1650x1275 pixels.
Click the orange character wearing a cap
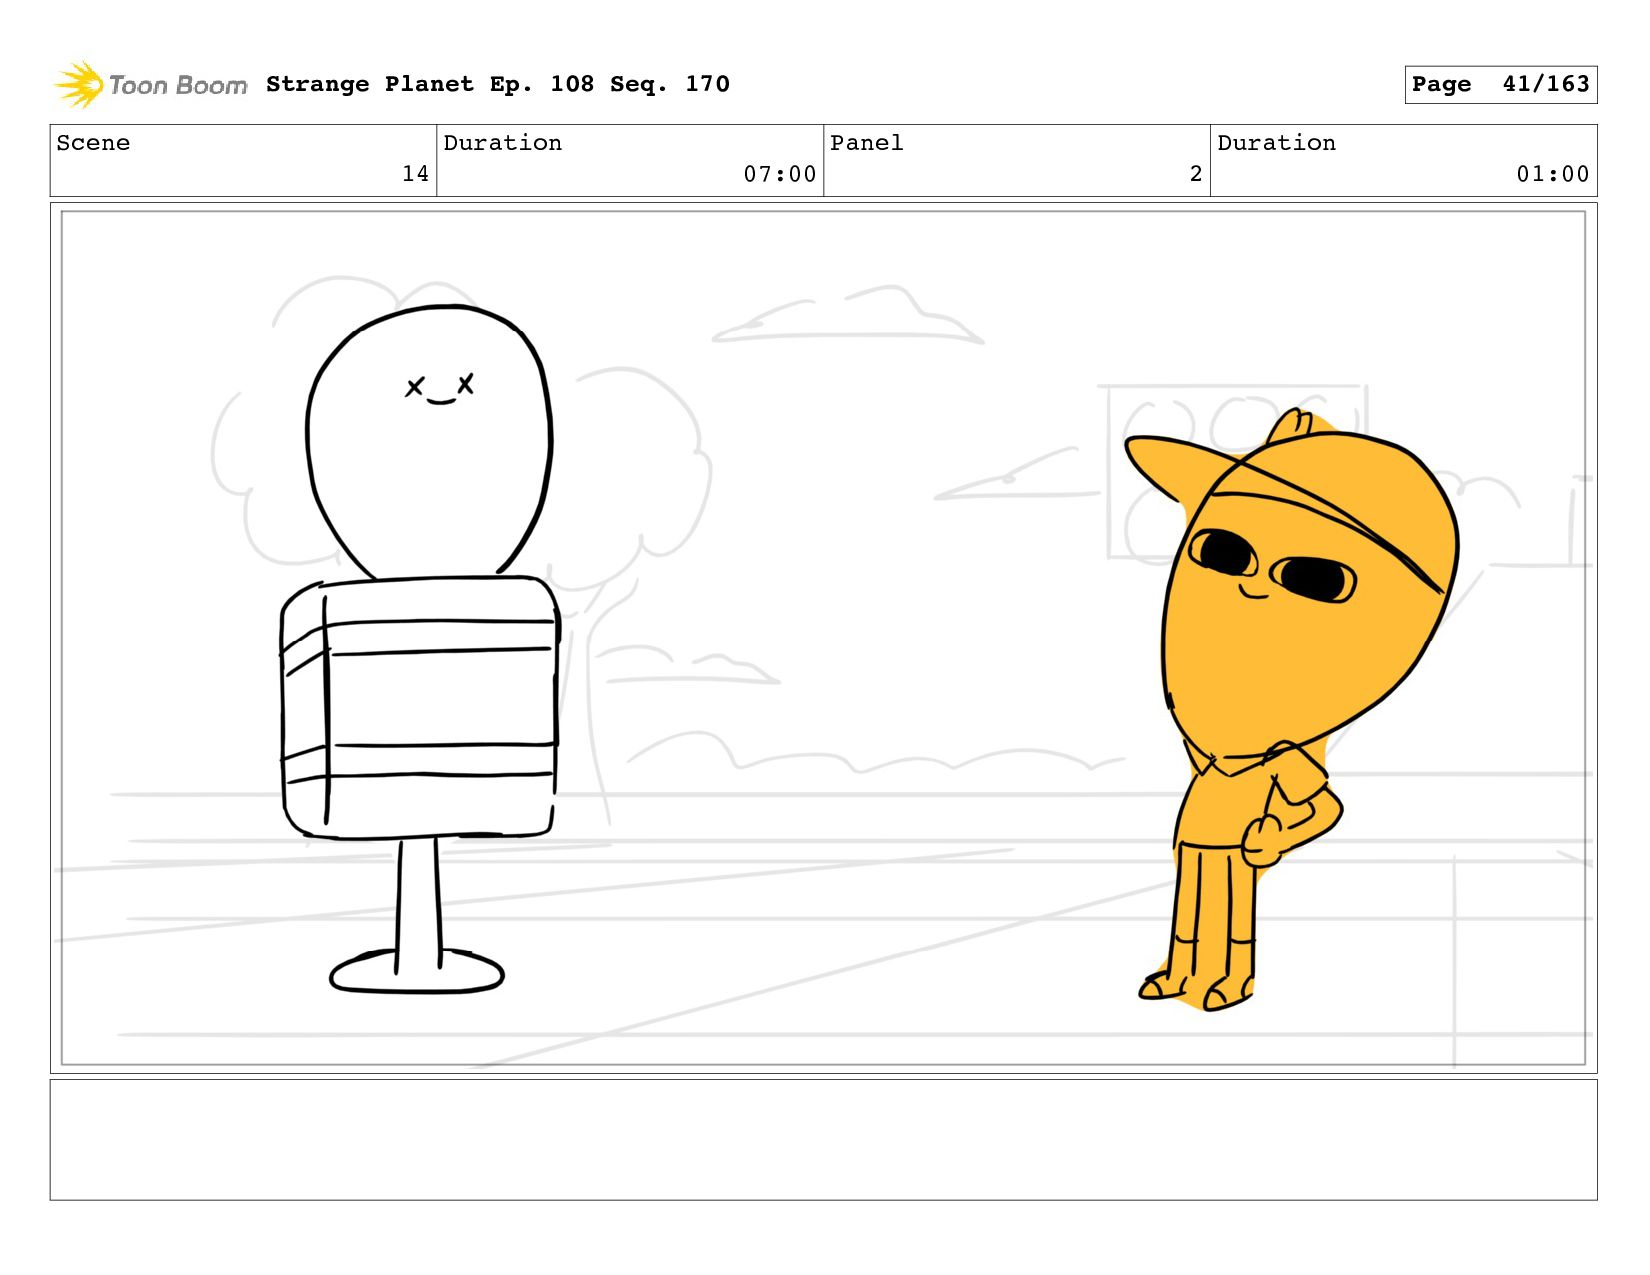pyautogui.click(x=1290, y=708)
